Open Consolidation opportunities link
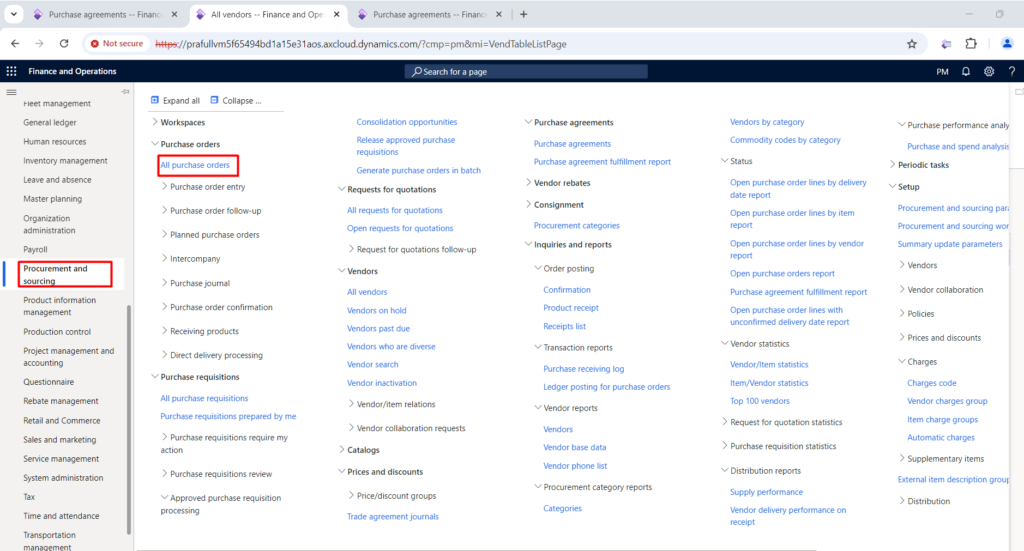 [x=407, y=122]
